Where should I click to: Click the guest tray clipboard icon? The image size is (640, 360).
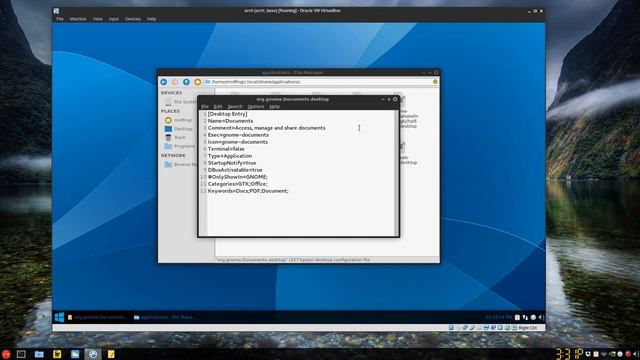click(x=517, y=317)
